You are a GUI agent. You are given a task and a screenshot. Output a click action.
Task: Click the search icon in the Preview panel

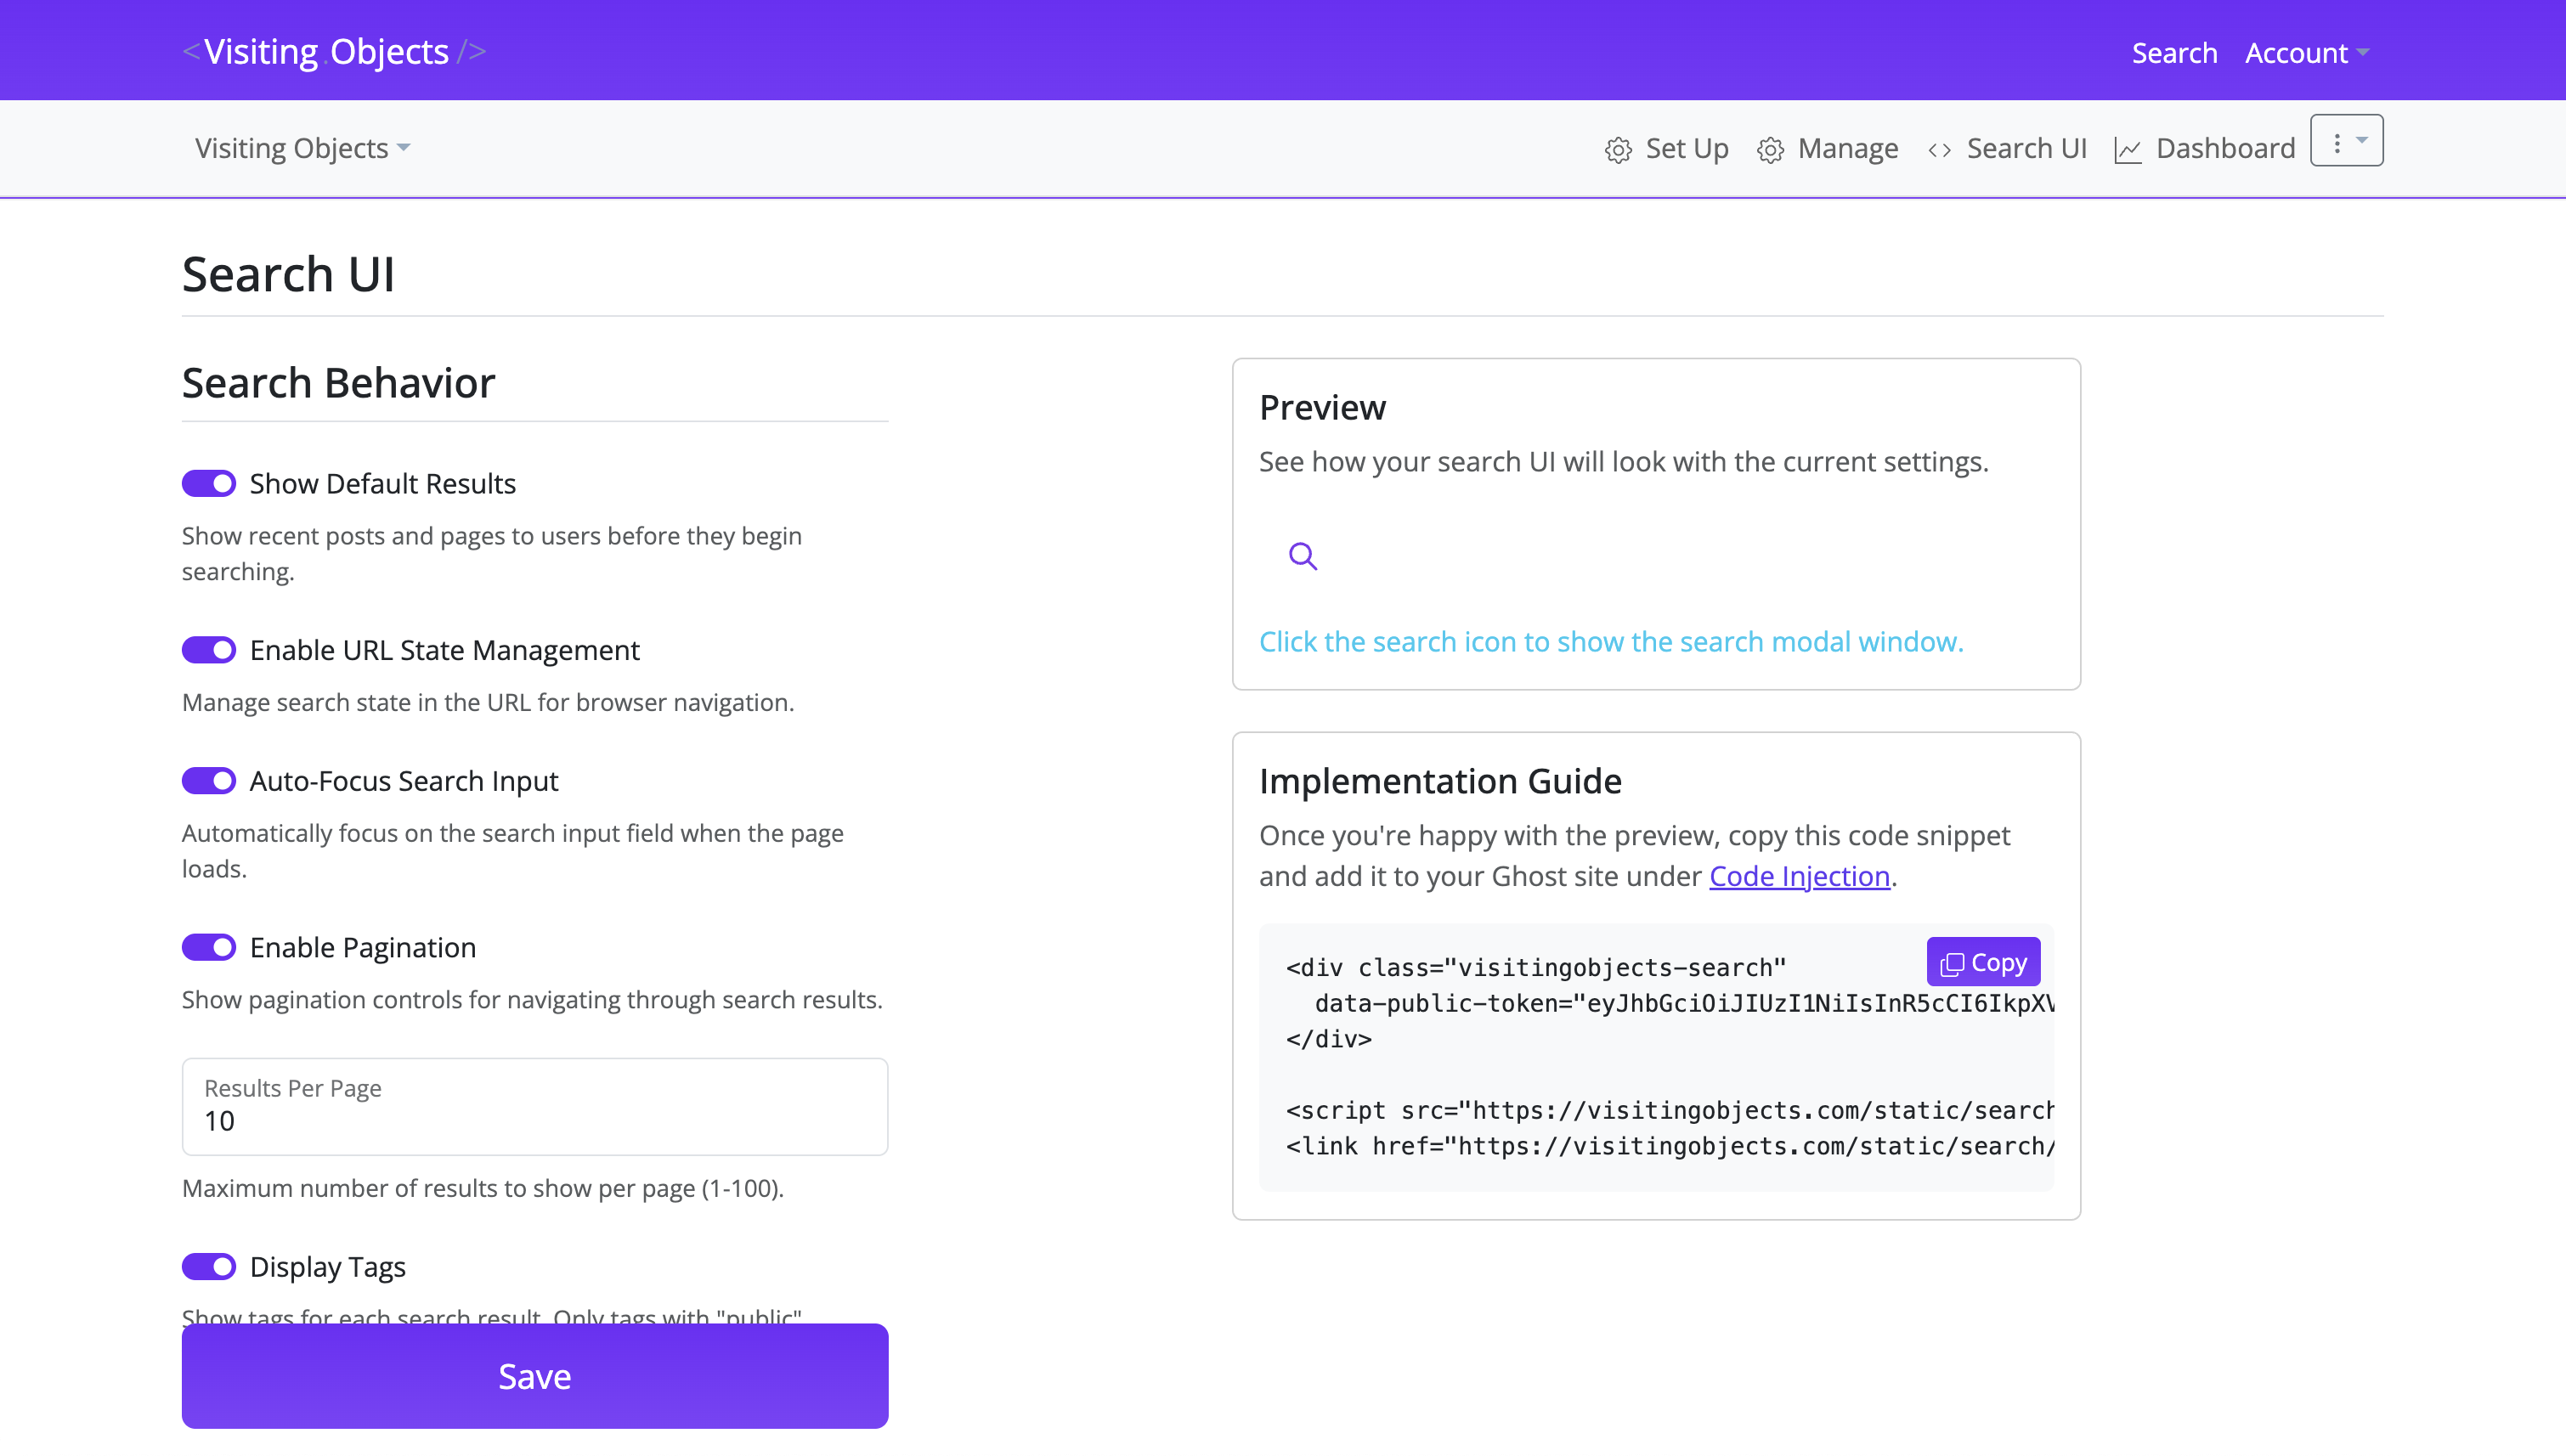tap(1302, 556)
